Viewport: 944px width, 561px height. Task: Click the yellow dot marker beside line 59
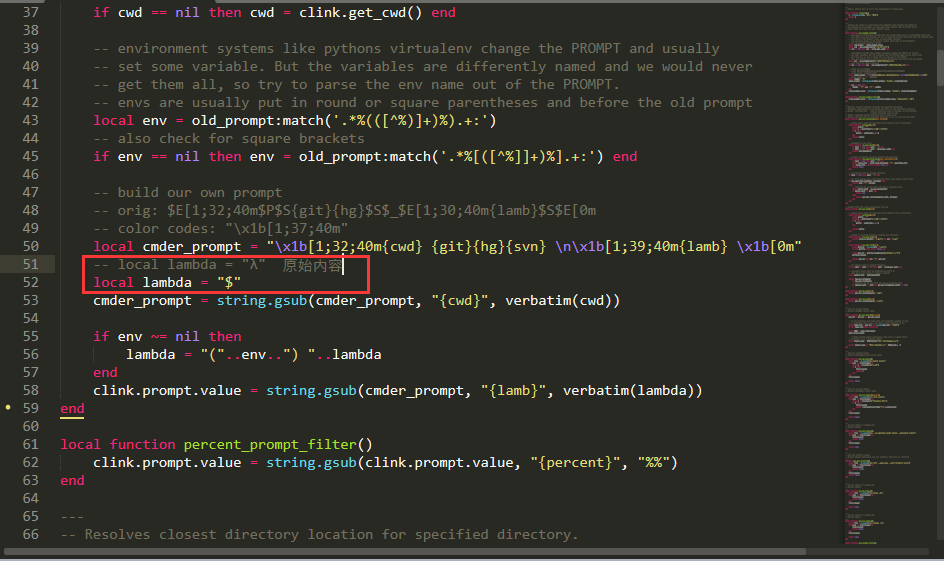[x=8, y=408]
